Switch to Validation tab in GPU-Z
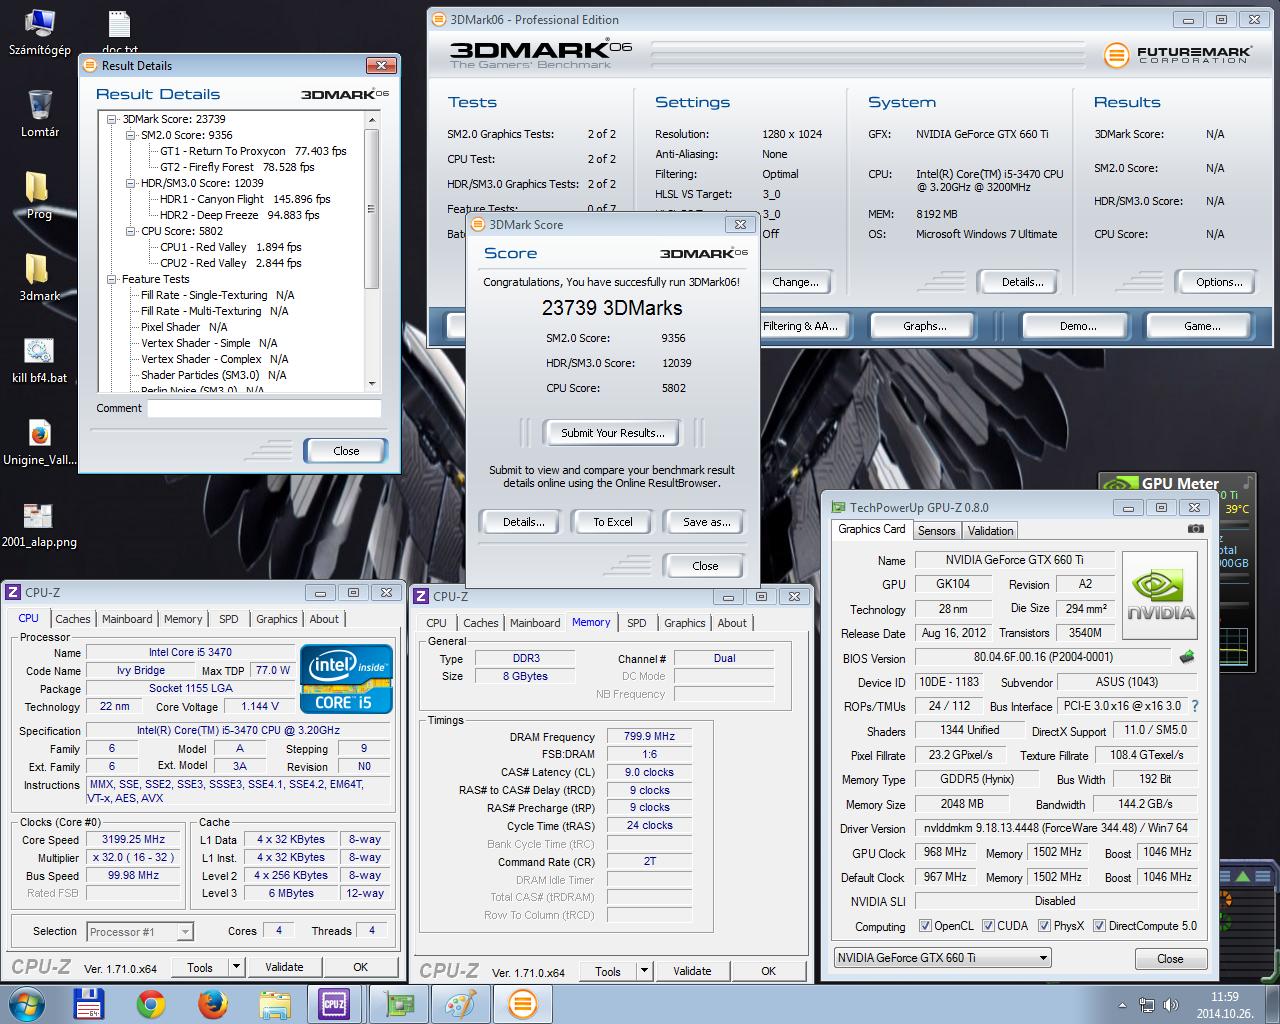 click(x=991, y=531)
